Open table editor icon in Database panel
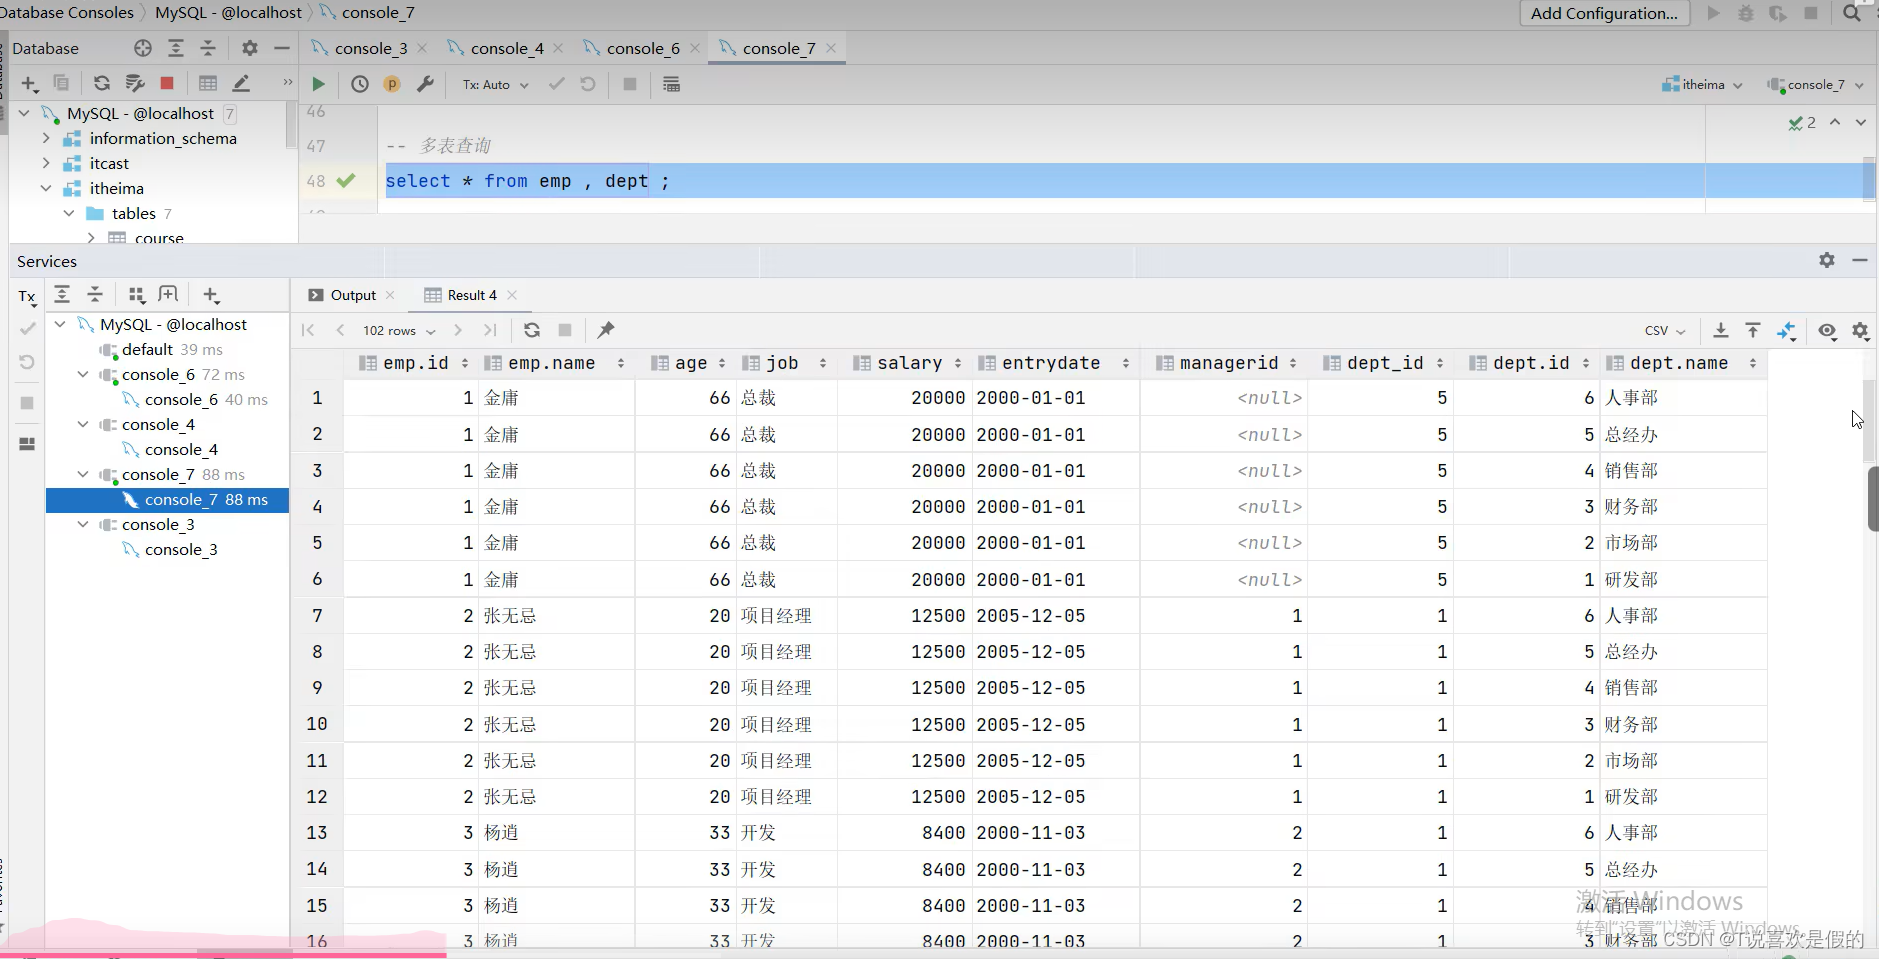Screen dimensions: 1879x959 click(208, 84)
